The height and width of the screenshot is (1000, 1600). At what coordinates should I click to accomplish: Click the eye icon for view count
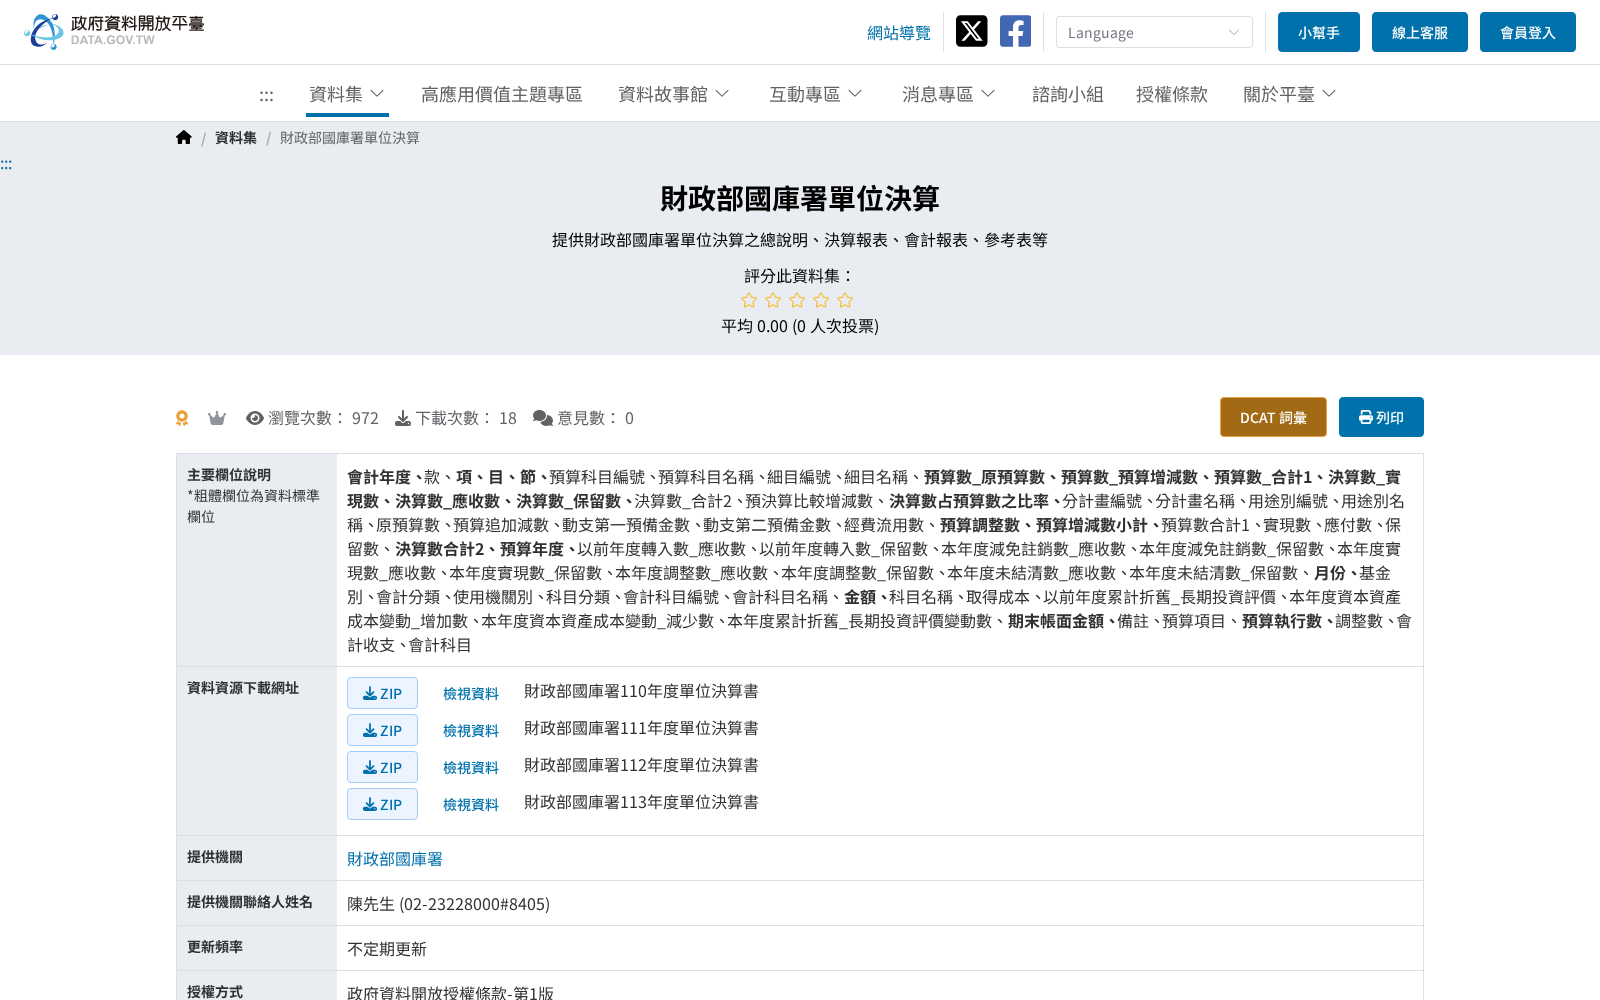point(255,418)
